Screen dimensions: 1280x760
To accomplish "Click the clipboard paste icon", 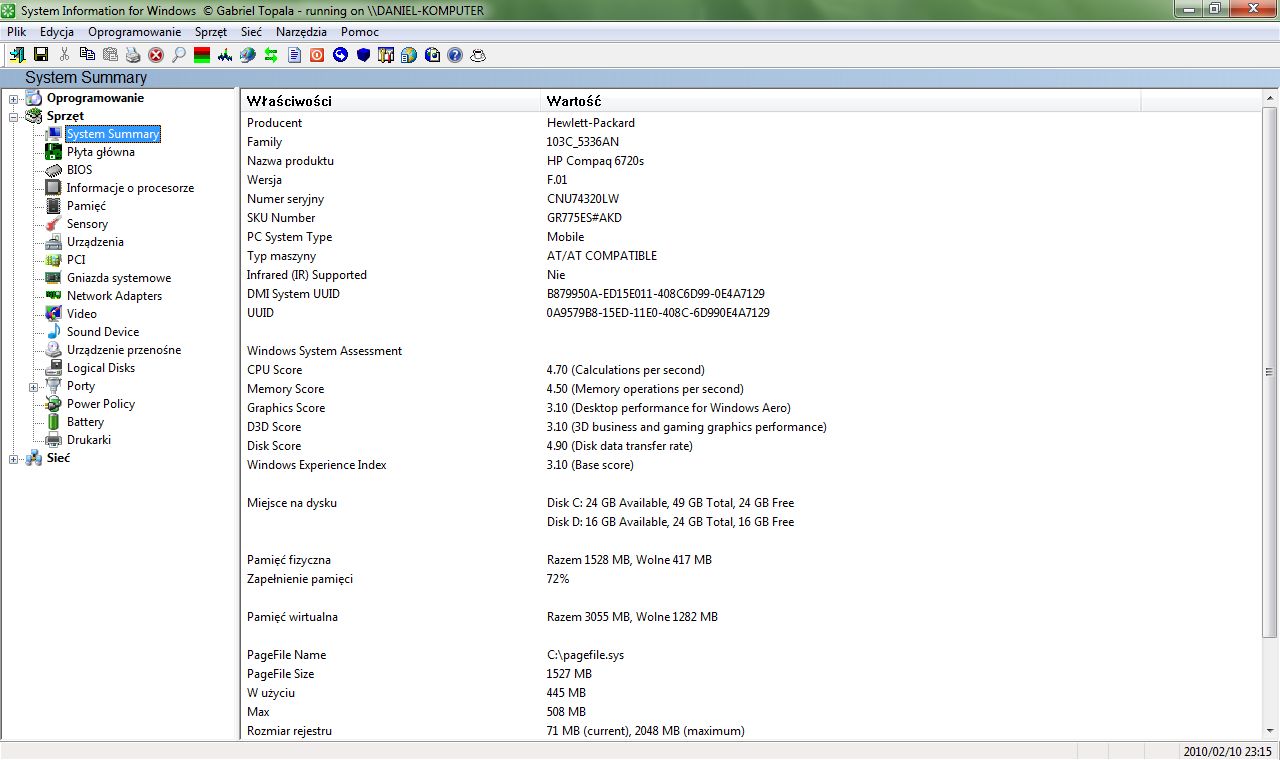I will tap(110, 55).
